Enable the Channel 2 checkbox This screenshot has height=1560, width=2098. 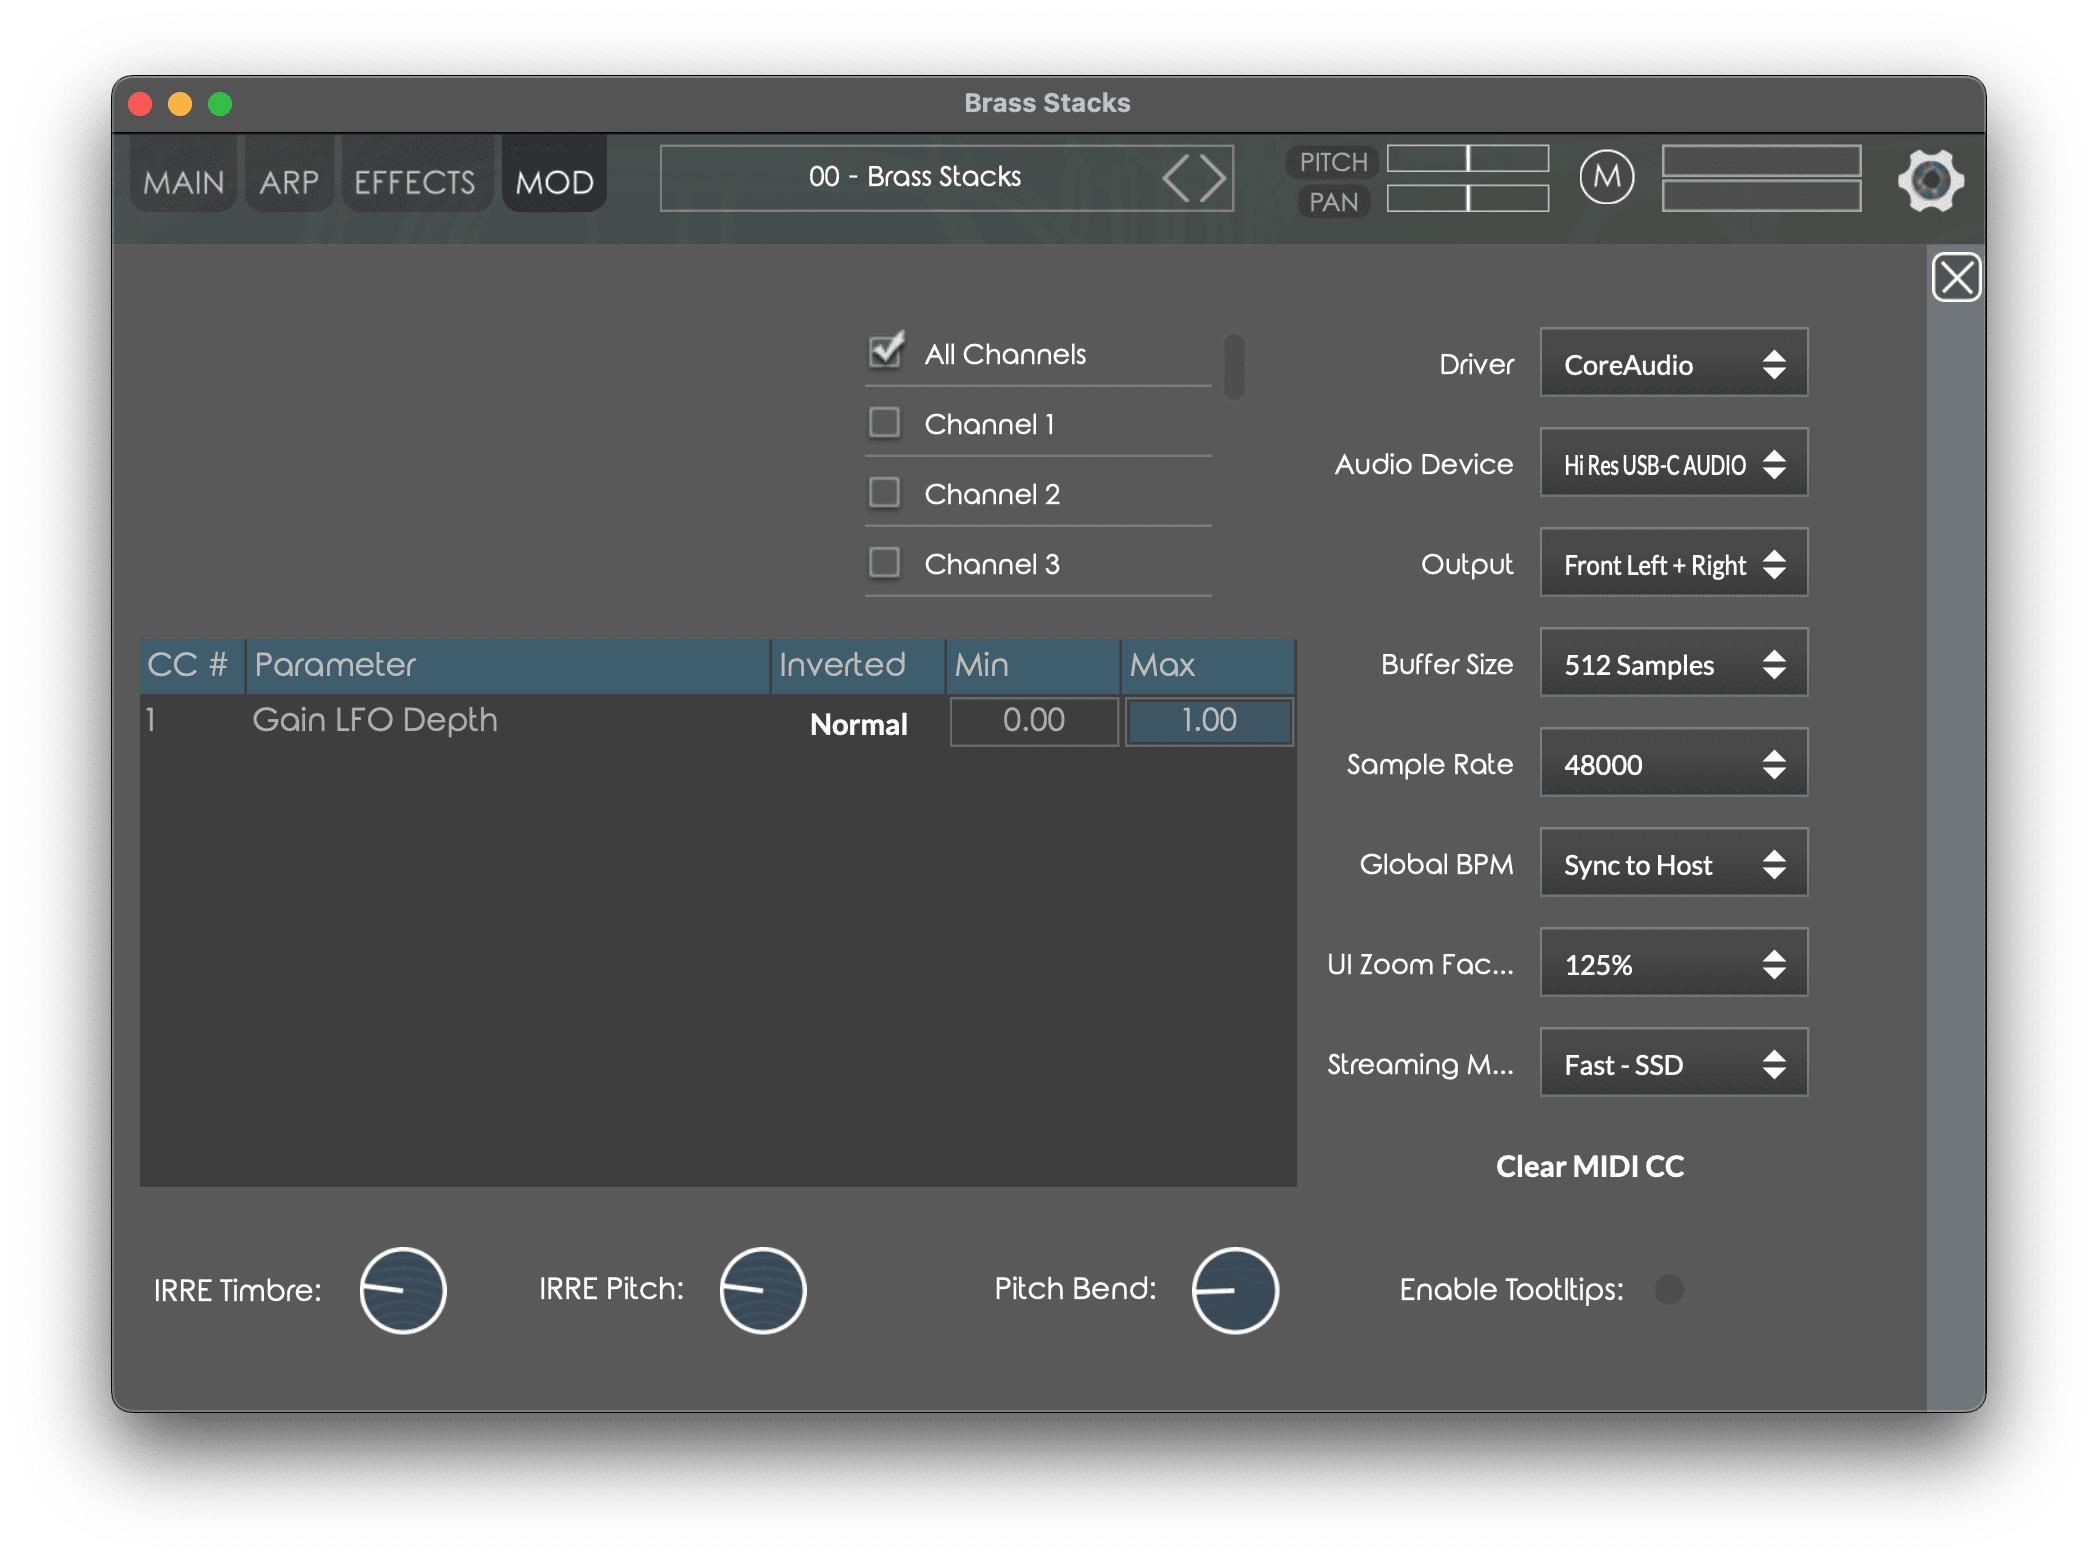[x=884, y=493]
